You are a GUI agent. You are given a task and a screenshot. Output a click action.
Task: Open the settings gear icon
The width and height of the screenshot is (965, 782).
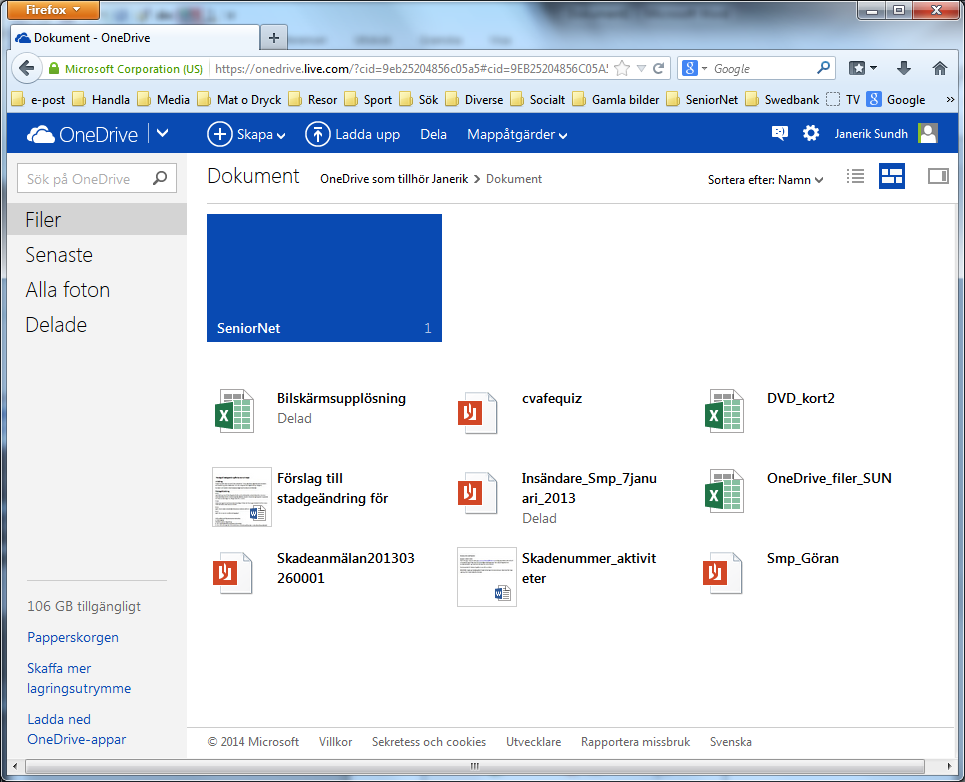(x=811, y=133)
